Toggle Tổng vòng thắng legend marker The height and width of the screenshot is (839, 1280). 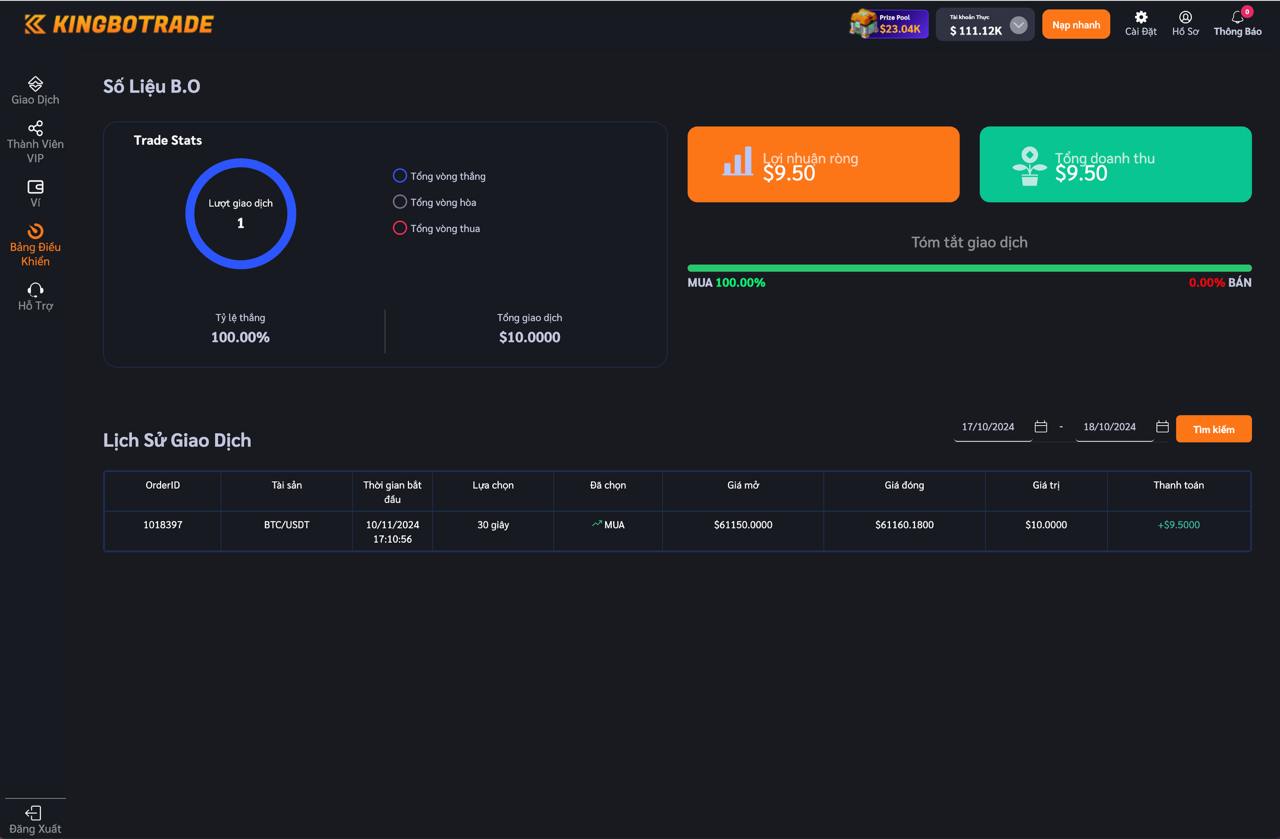[x=399, y=175]
